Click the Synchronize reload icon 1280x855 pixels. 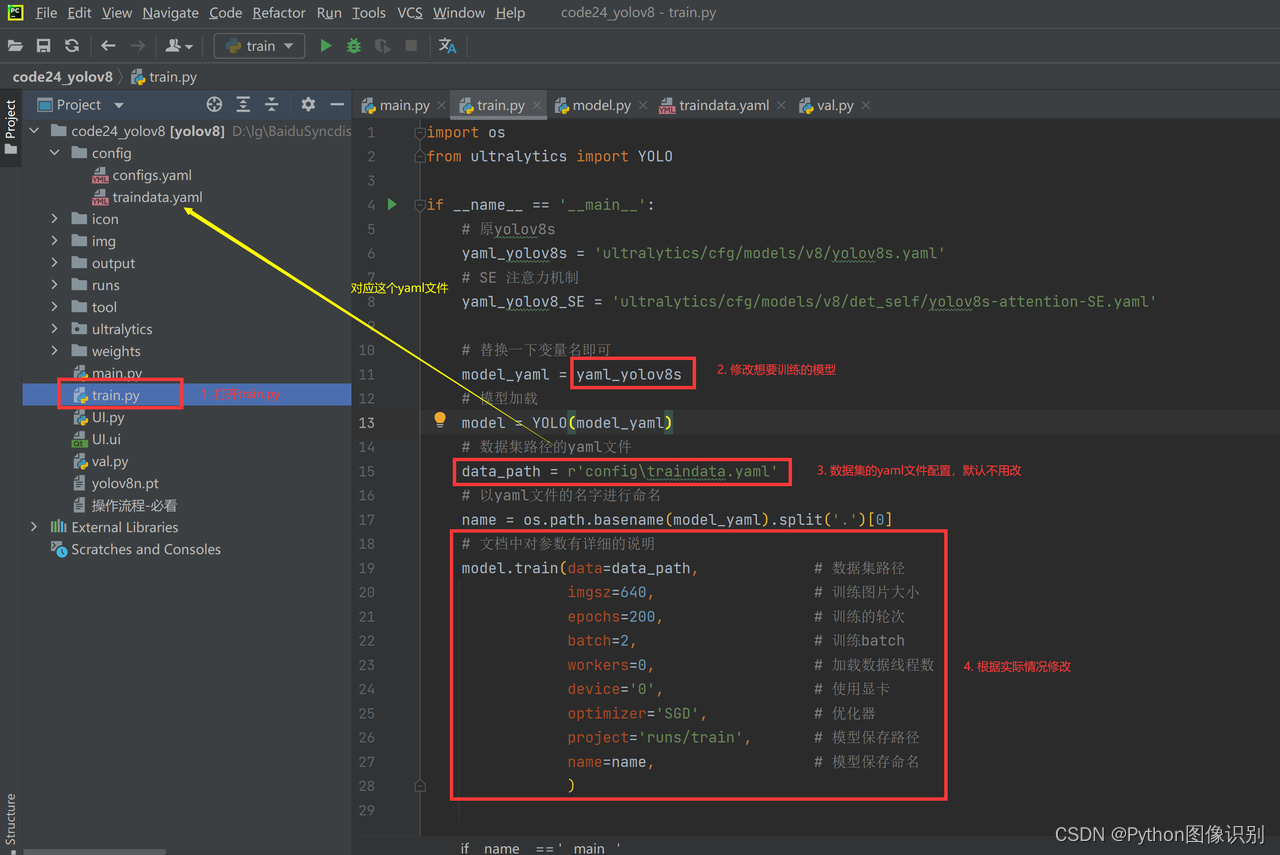tap(71, 46)
